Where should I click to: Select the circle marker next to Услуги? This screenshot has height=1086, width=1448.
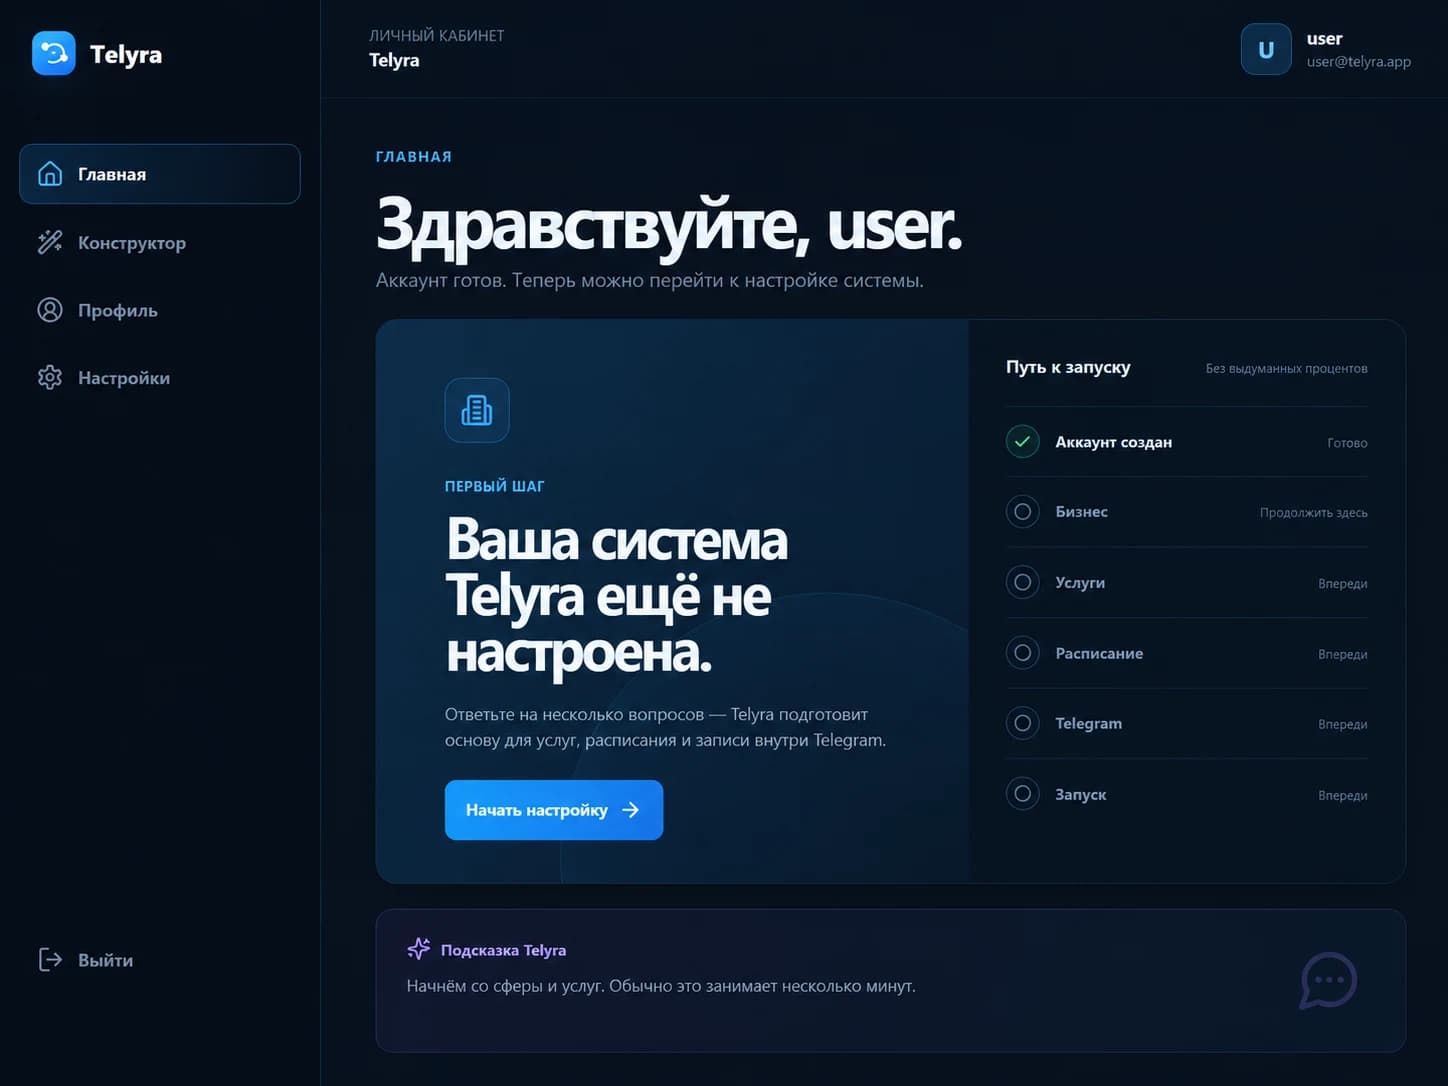[1022, 582]
